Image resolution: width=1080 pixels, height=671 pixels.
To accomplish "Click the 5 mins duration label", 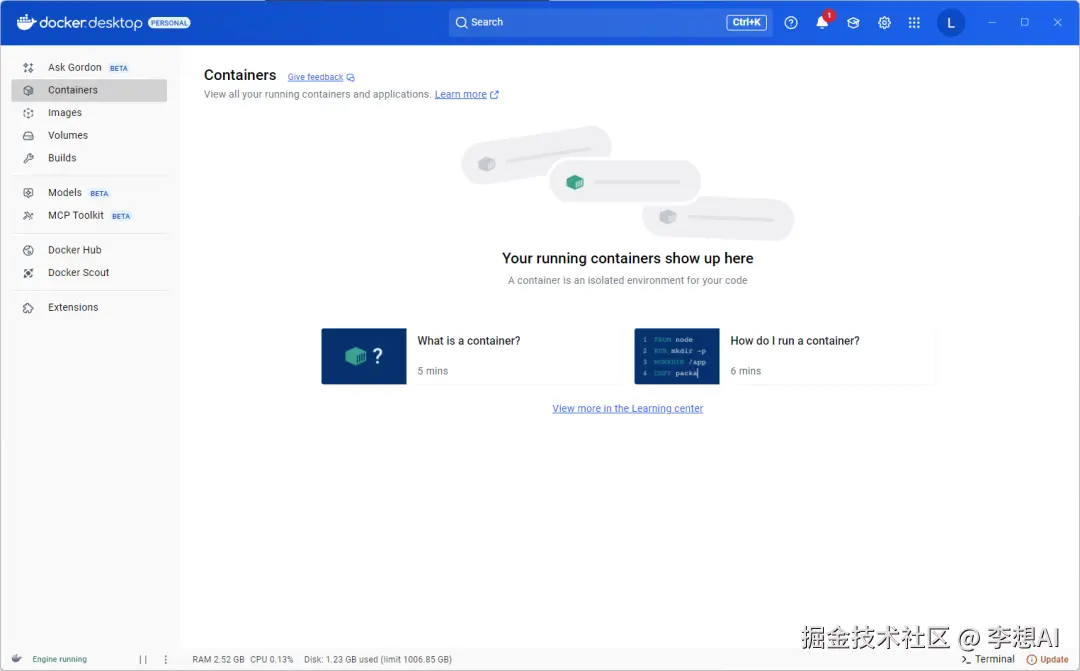I will [x=433, y=371].
